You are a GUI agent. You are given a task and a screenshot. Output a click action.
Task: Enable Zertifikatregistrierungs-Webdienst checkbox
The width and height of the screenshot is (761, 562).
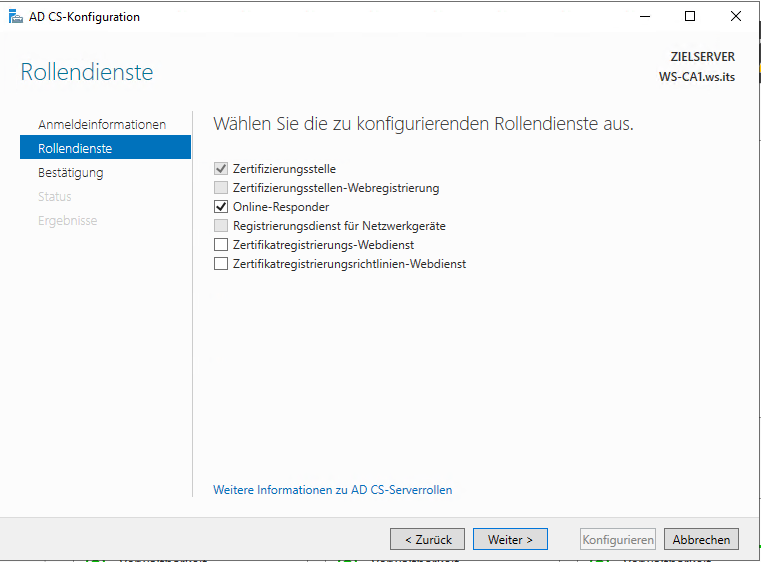click(x=221, y=245)
